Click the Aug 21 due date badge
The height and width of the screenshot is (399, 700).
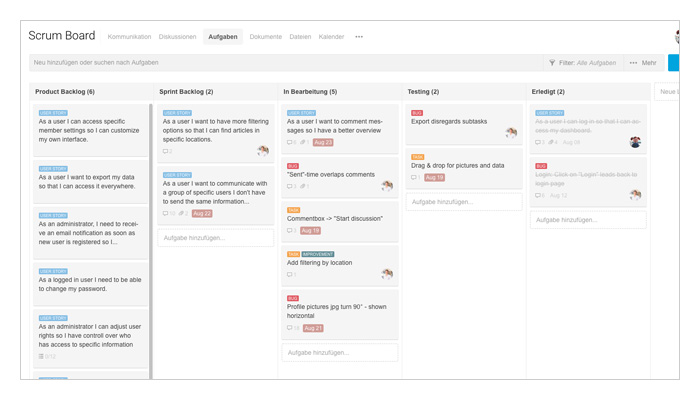tap(313, 328)
